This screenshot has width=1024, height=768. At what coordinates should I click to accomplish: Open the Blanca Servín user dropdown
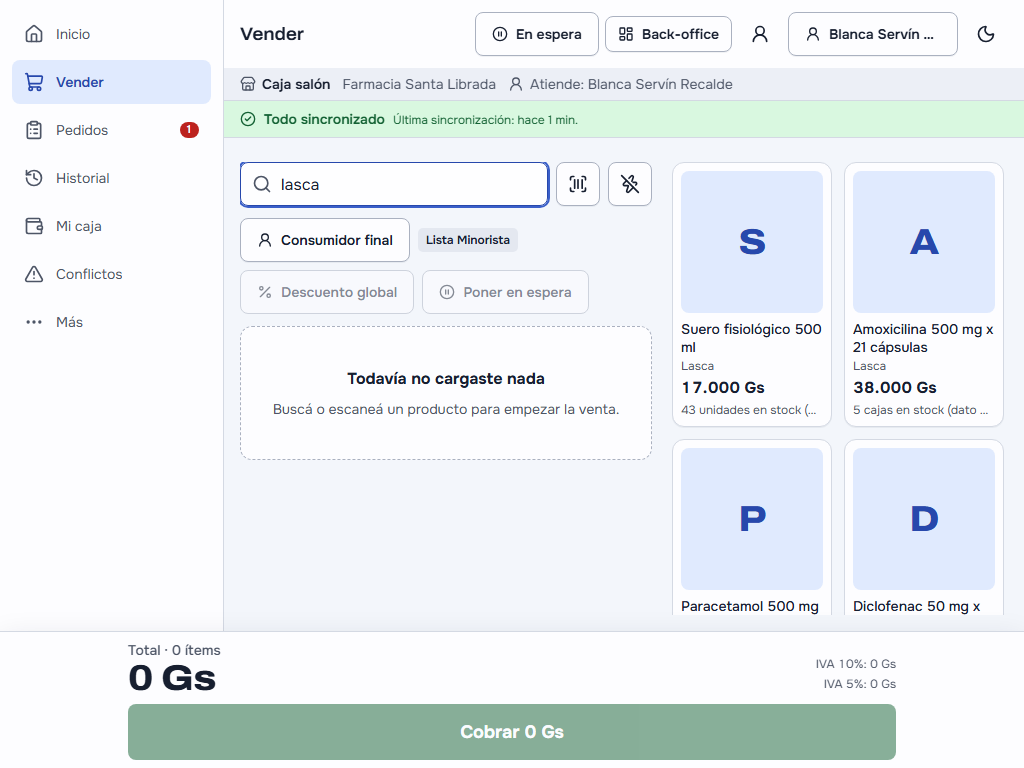[x=872, y=34]
